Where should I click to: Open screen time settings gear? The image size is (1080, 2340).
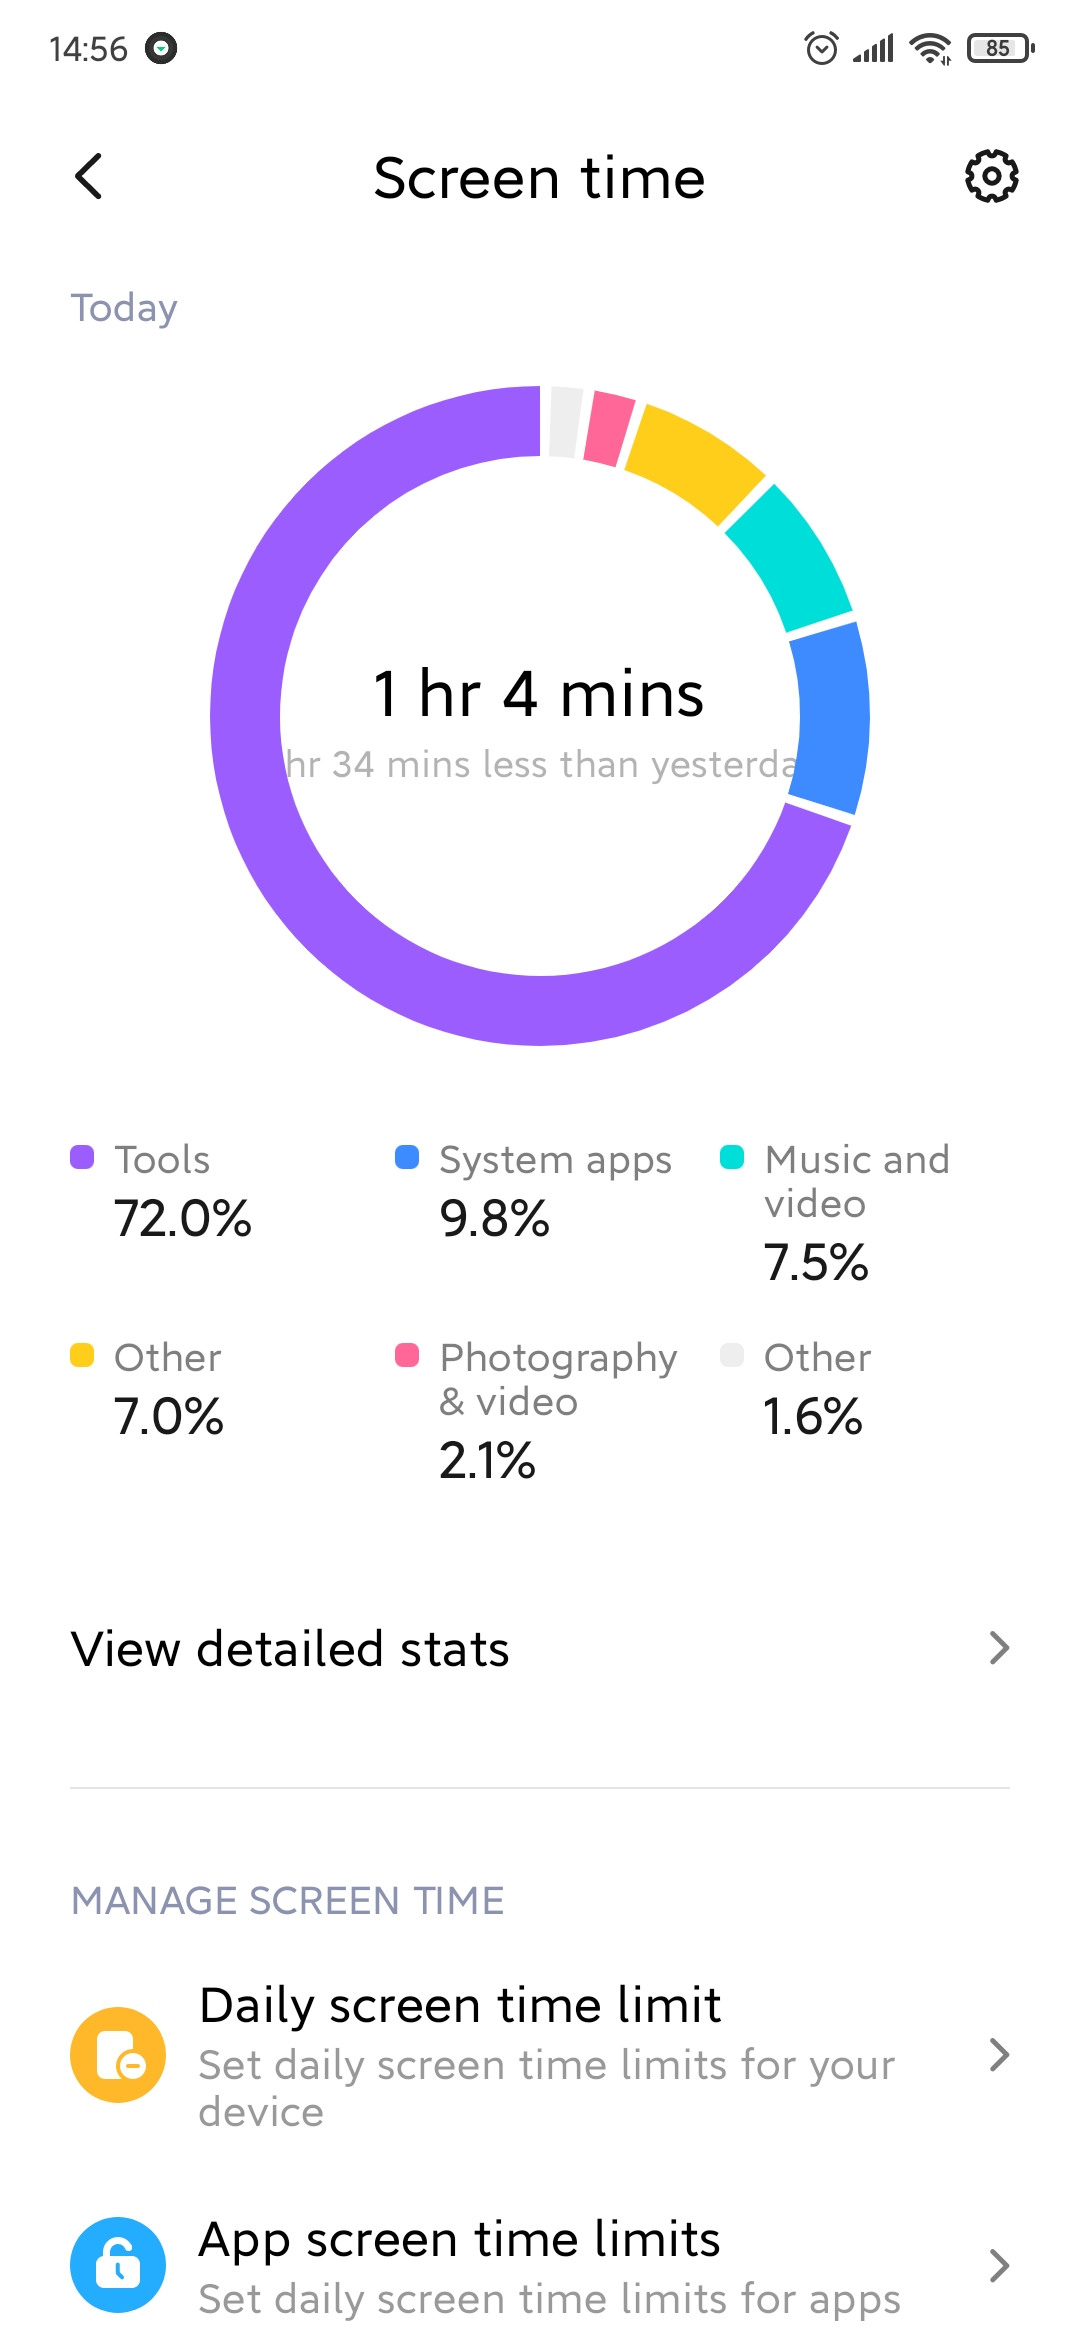pyautogui.click(x=991, y=177)
